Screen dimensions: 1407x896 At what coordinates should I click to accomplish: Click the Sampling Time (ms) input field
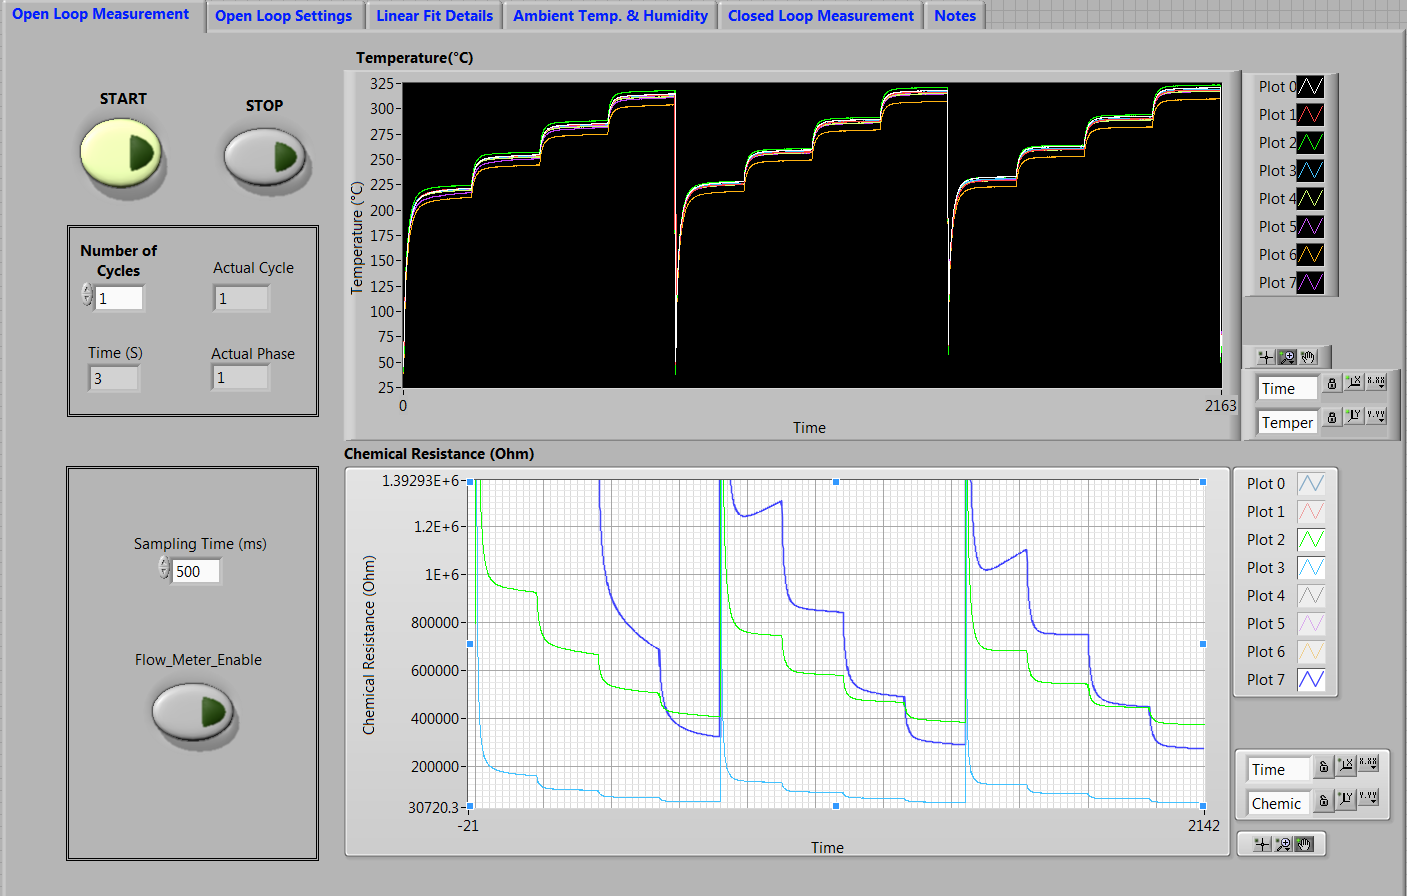click(x=196, y=571)
